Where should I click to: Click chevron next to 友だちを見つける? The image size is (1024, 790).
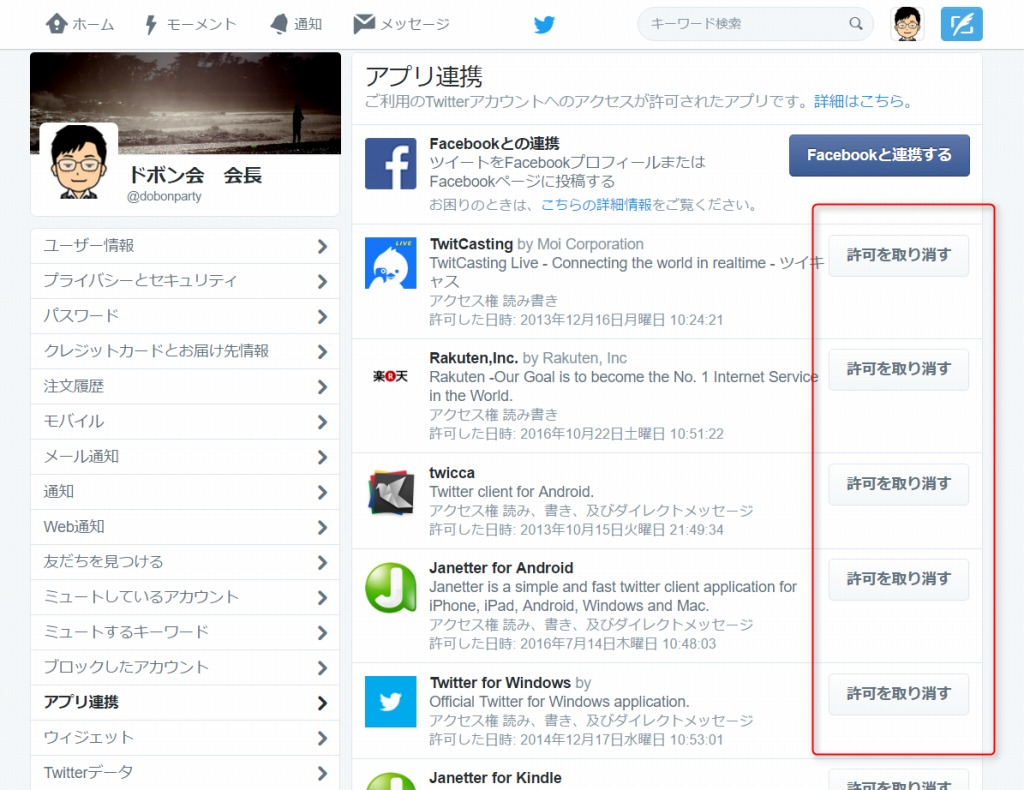click(x=322, y=563)
